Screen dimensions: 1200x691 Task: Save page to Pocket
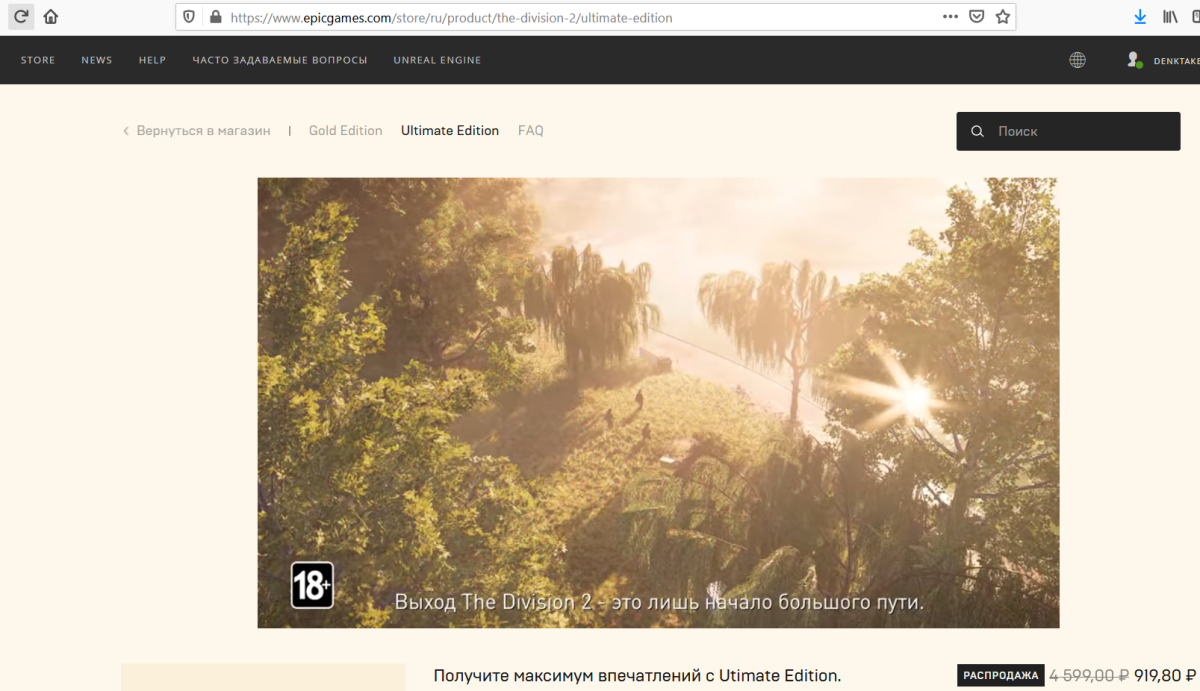point(977,17)
